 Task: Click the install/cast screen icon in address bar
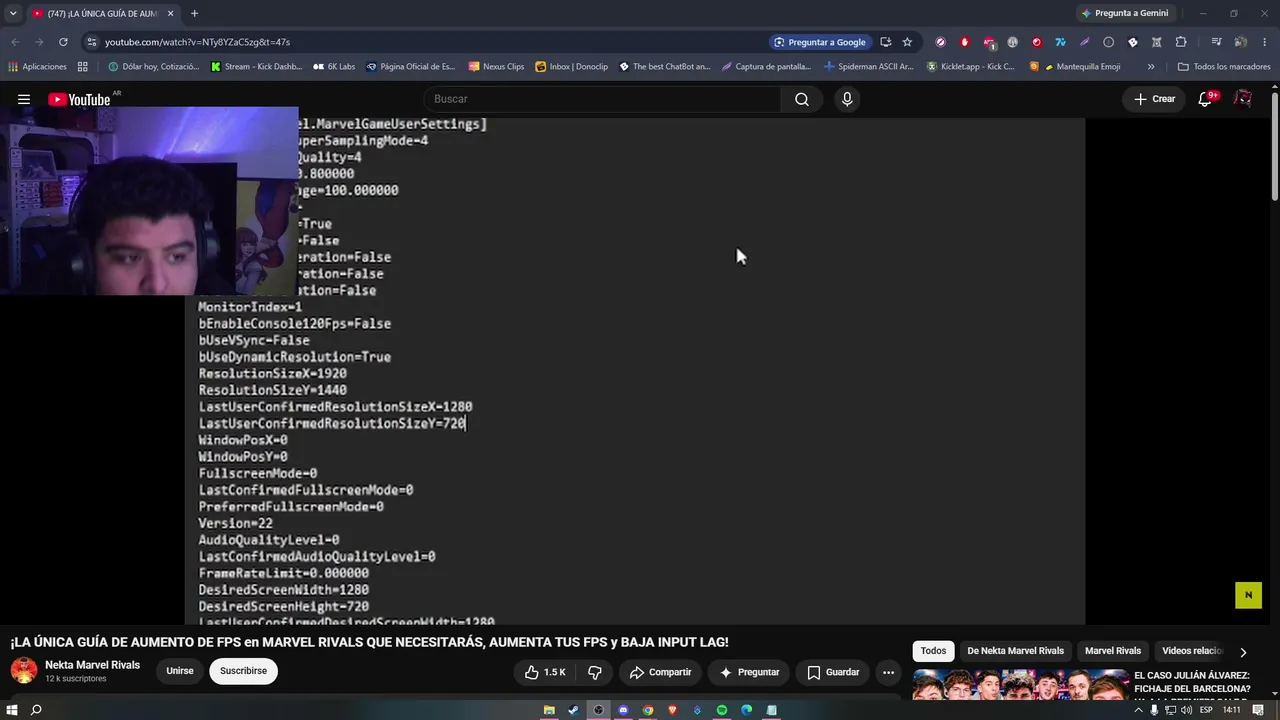(x=885, y=42)
